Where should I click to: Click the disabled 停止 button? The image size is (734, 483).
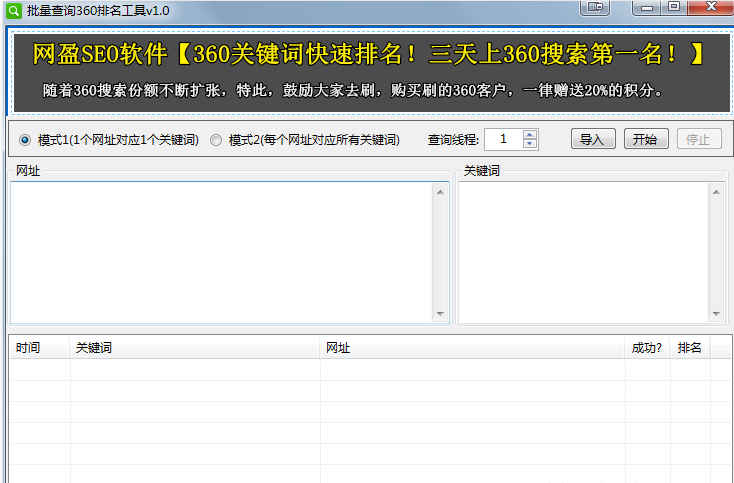coord(699,139)
